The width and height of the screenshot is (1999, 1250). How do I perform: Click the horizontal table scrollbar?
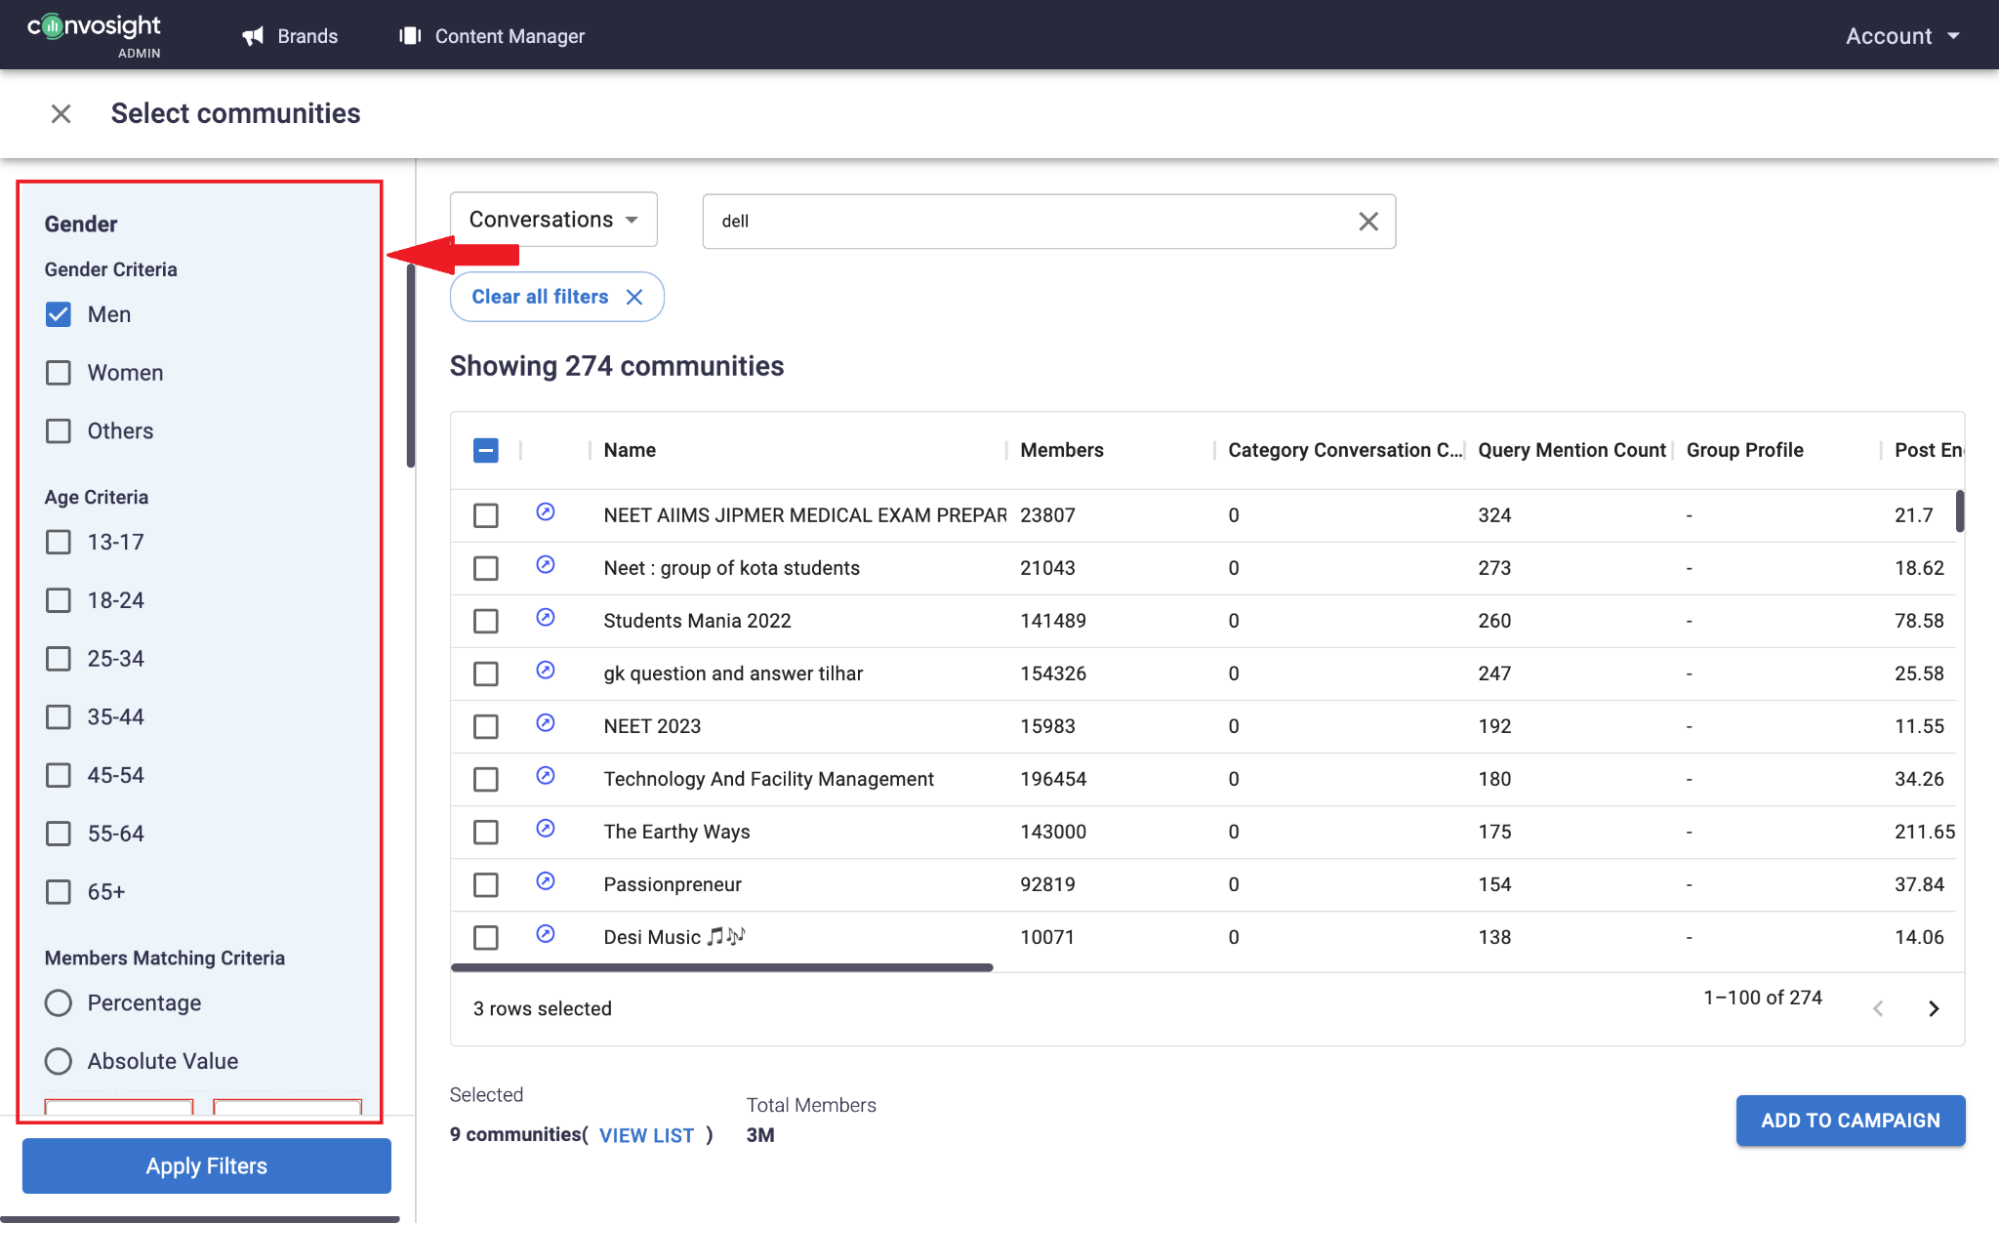pos(721,967)
